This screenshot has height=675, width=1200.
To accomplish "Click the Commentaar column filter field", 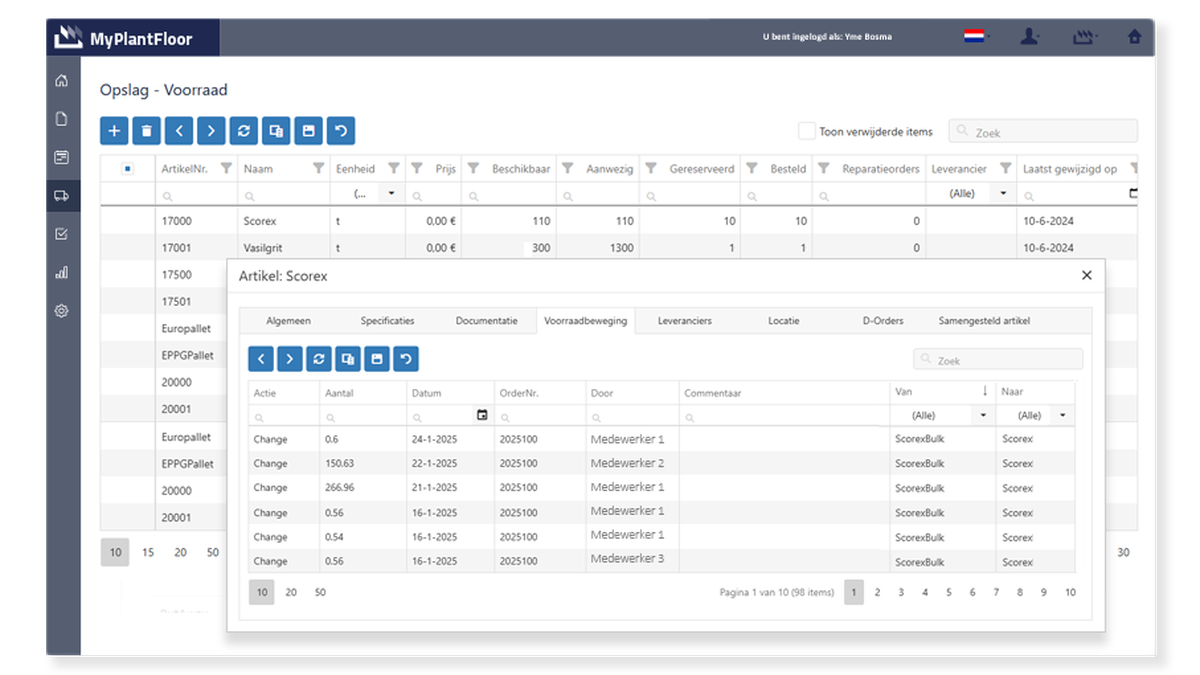I will click(x=784, y=415).
